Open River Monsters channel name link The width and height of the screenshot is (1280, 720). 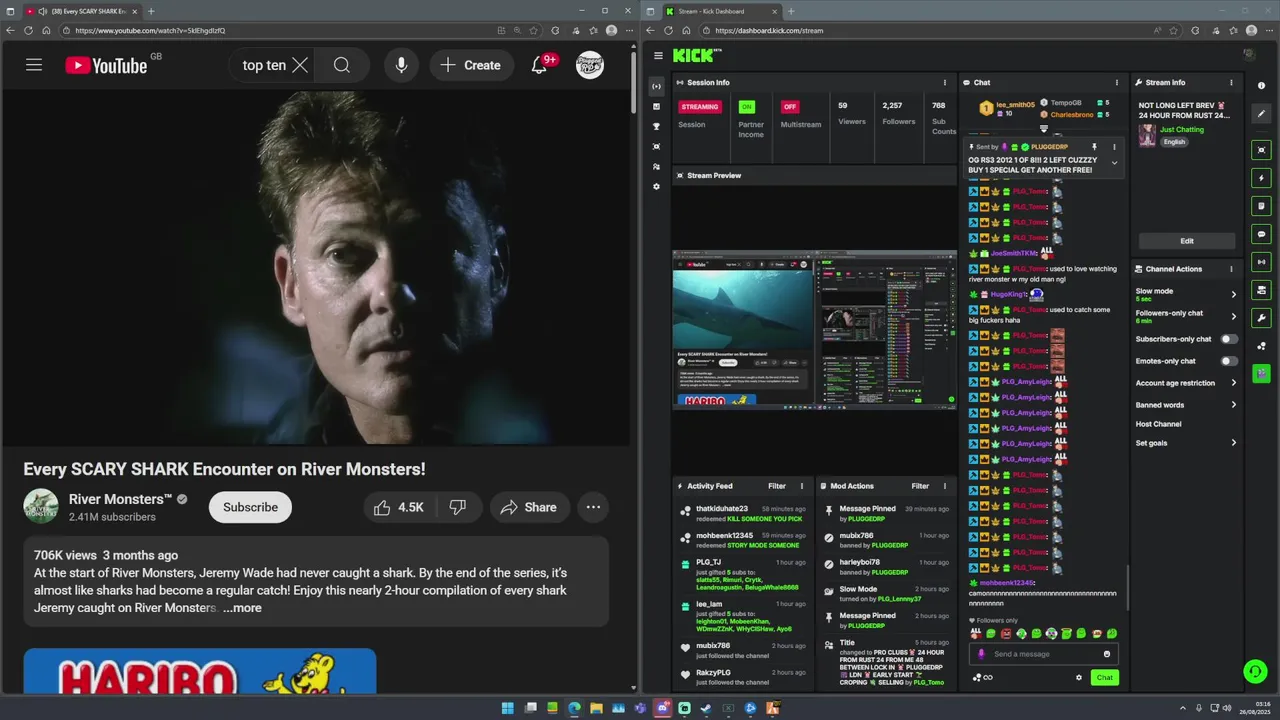(x=120, y=499)
